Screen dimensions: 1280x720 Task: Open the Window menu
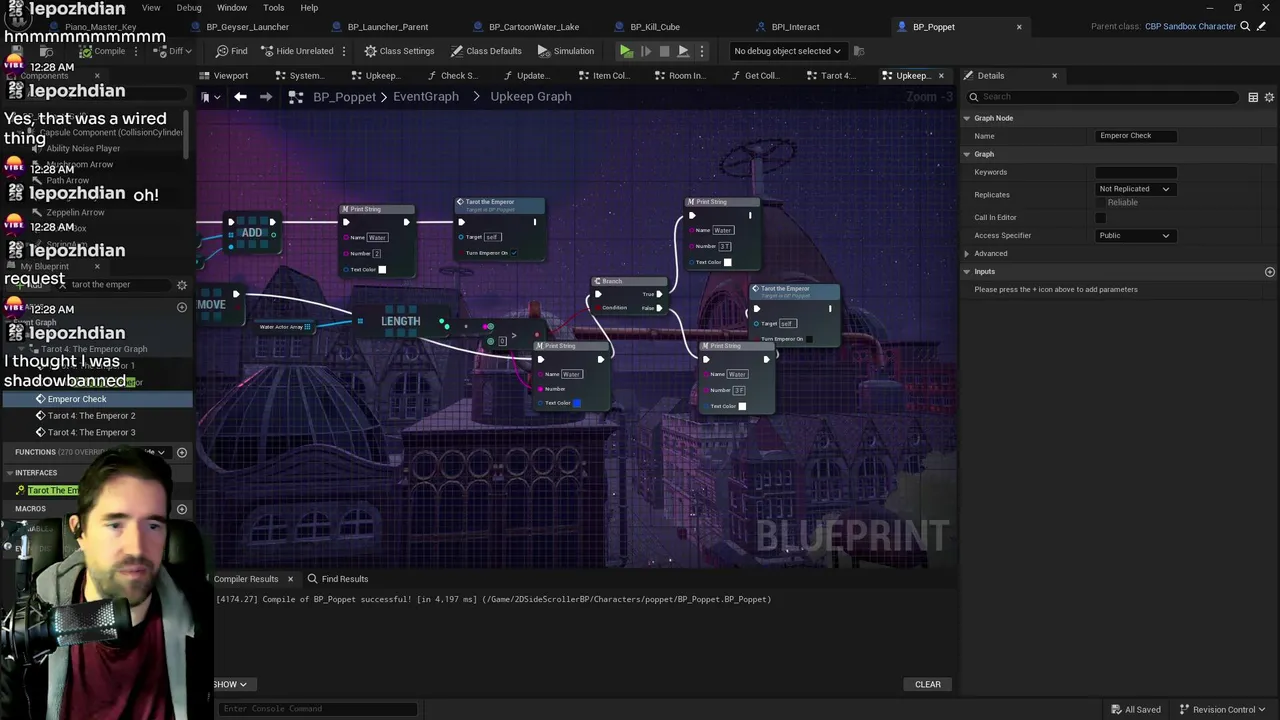[232, 8]
